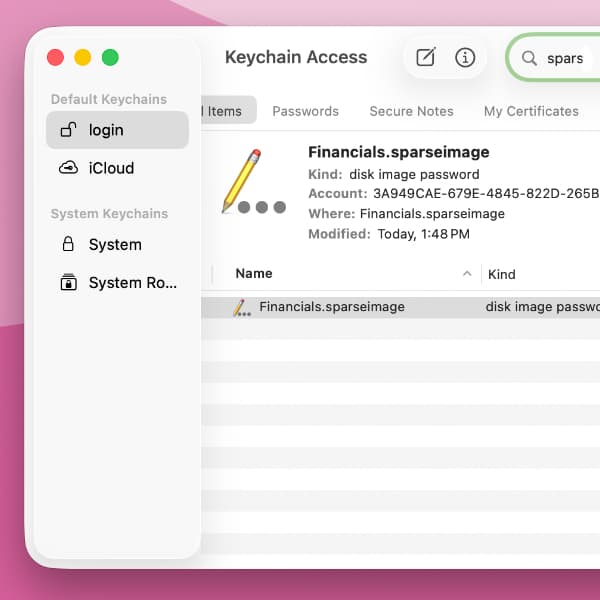600x600 pixels.
Task: Select the iCloud keychain
Action: tap(117, 168)
